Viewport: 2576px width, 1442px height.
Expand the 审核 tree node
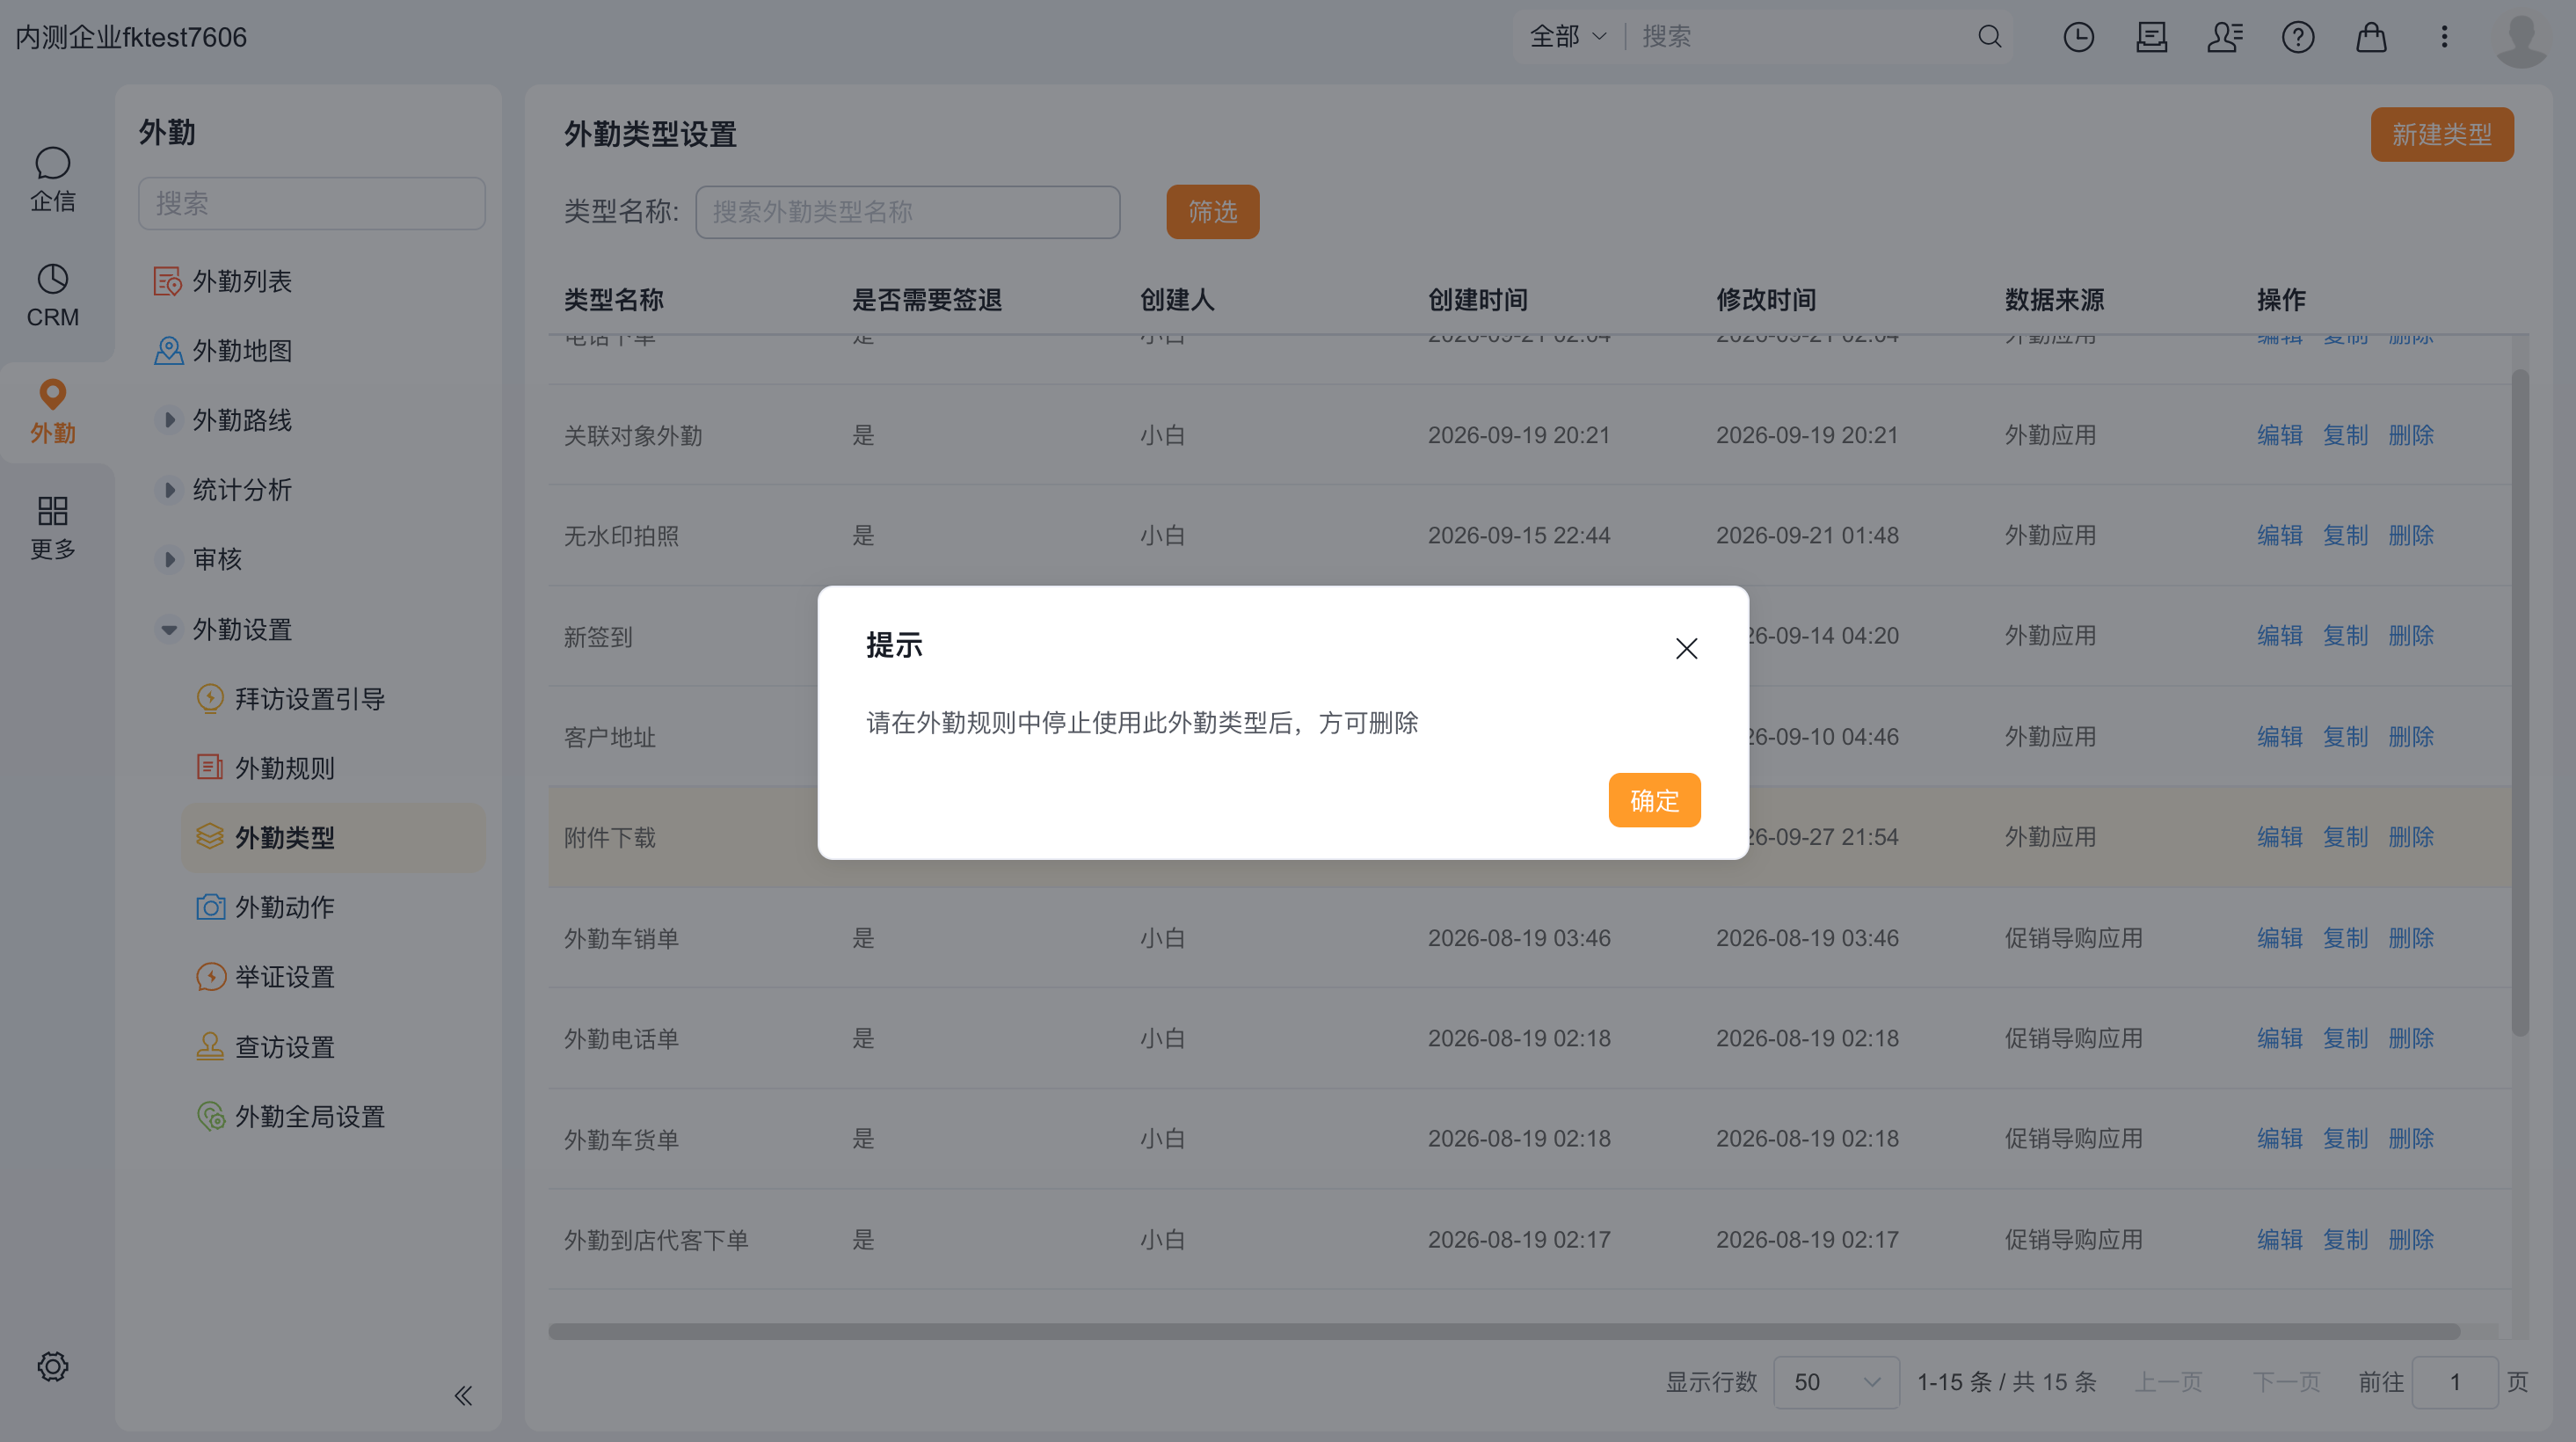coord(169,559)
